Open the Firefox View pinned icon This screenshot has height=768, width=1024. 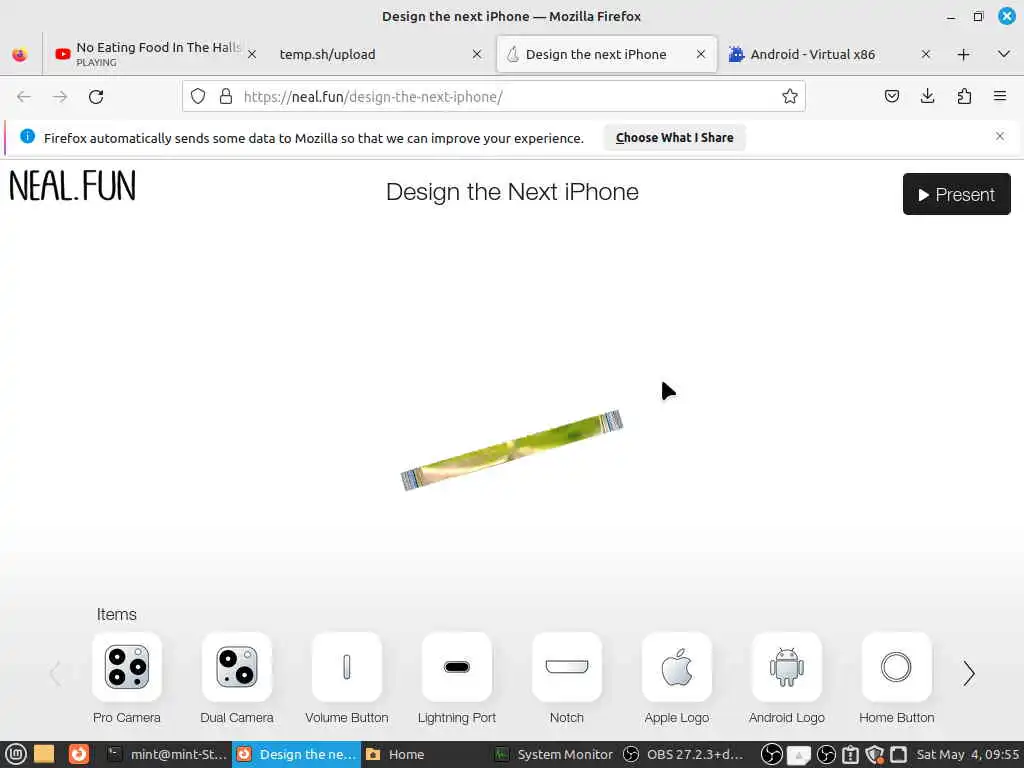tap(20, 54)
